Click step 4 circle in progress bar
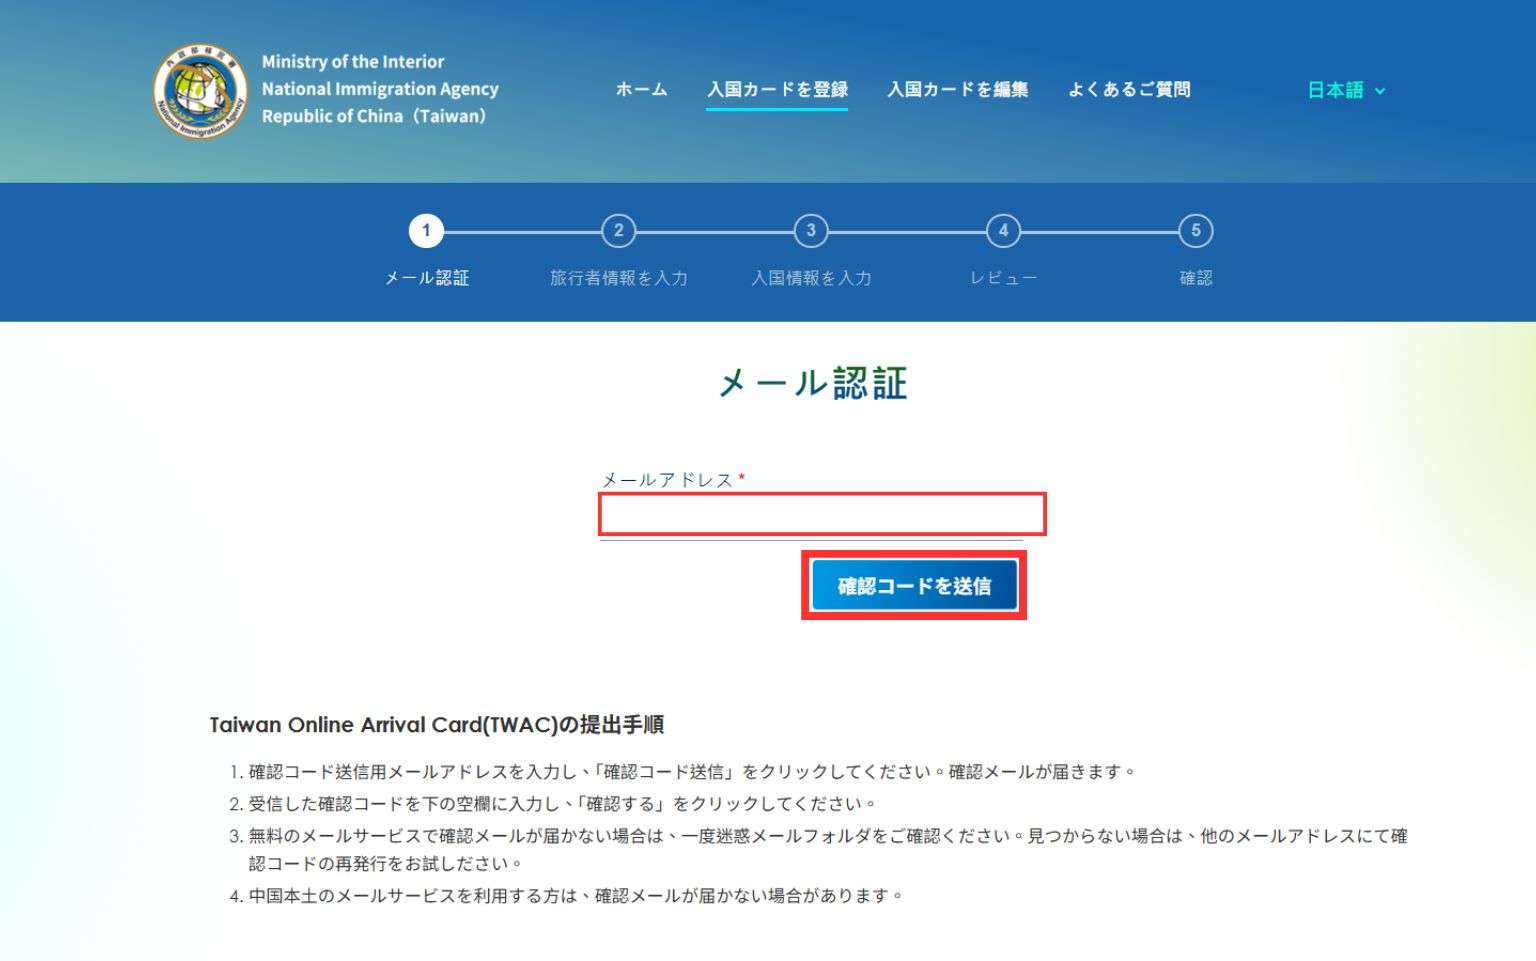The image size is (1536, 961). 1003,231
